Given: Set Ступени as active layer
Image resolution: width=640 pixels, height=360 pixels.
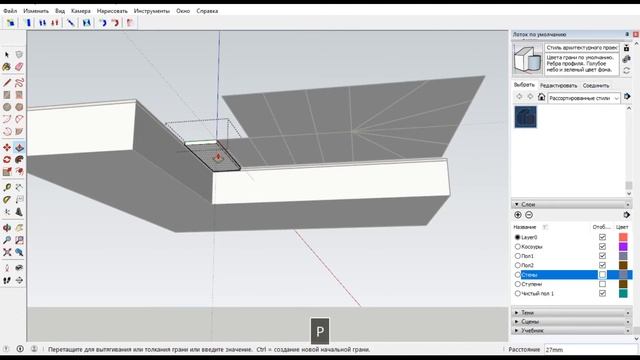Looking at the screenshot, I should click(x=518, y=284).
